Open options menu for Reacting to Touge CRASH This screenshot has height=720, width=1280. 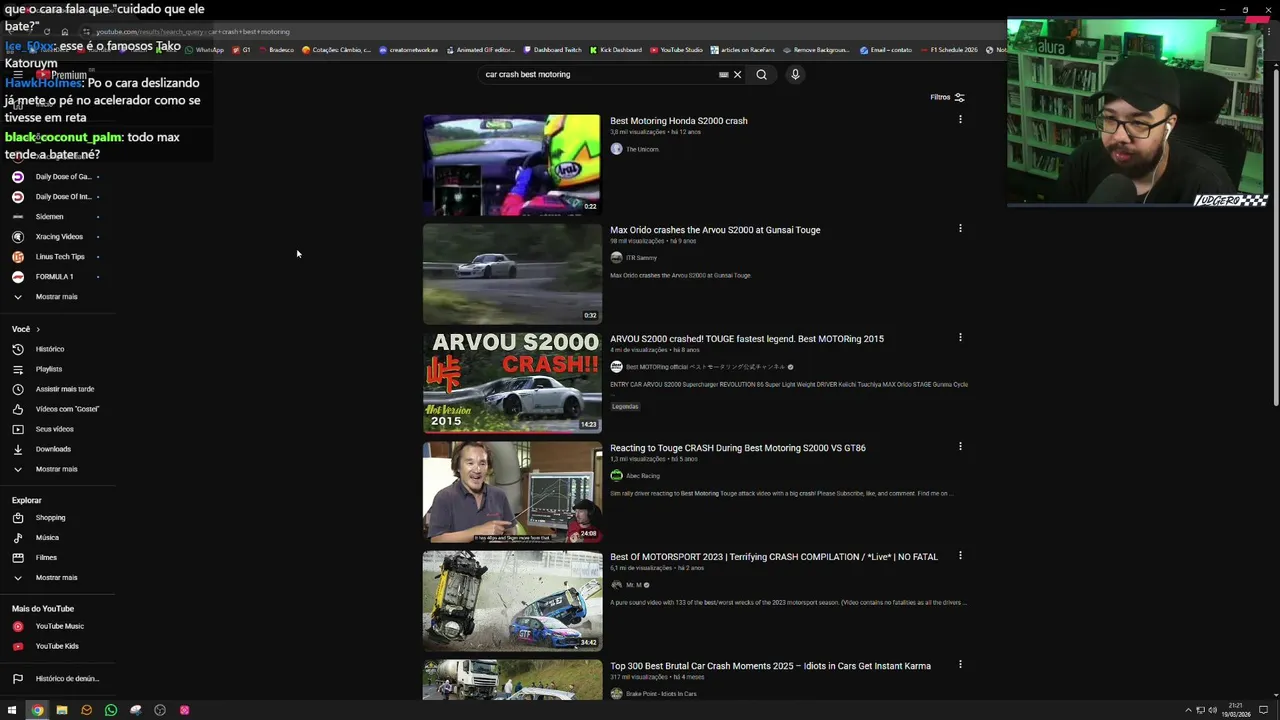(x=960, y=446)
